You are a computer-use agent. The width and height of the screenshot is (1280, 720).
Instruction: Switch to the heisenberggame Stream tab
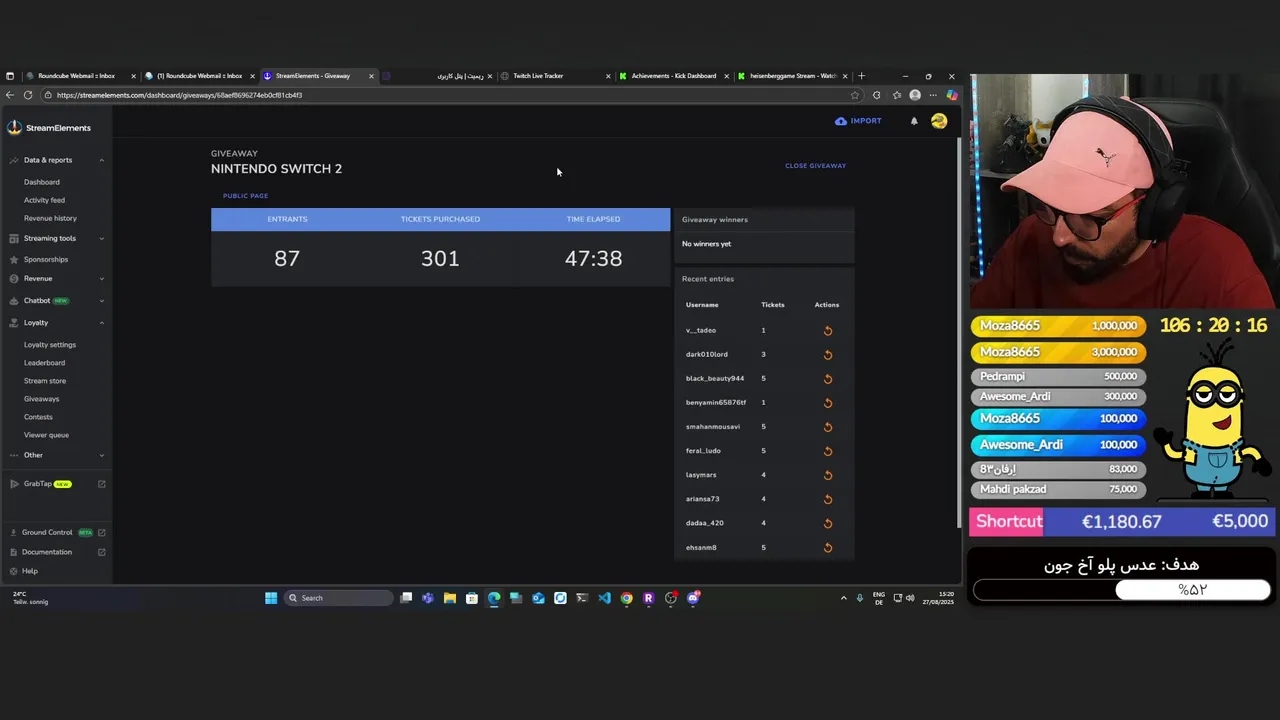pyautogui.click(x=792, y=76)
